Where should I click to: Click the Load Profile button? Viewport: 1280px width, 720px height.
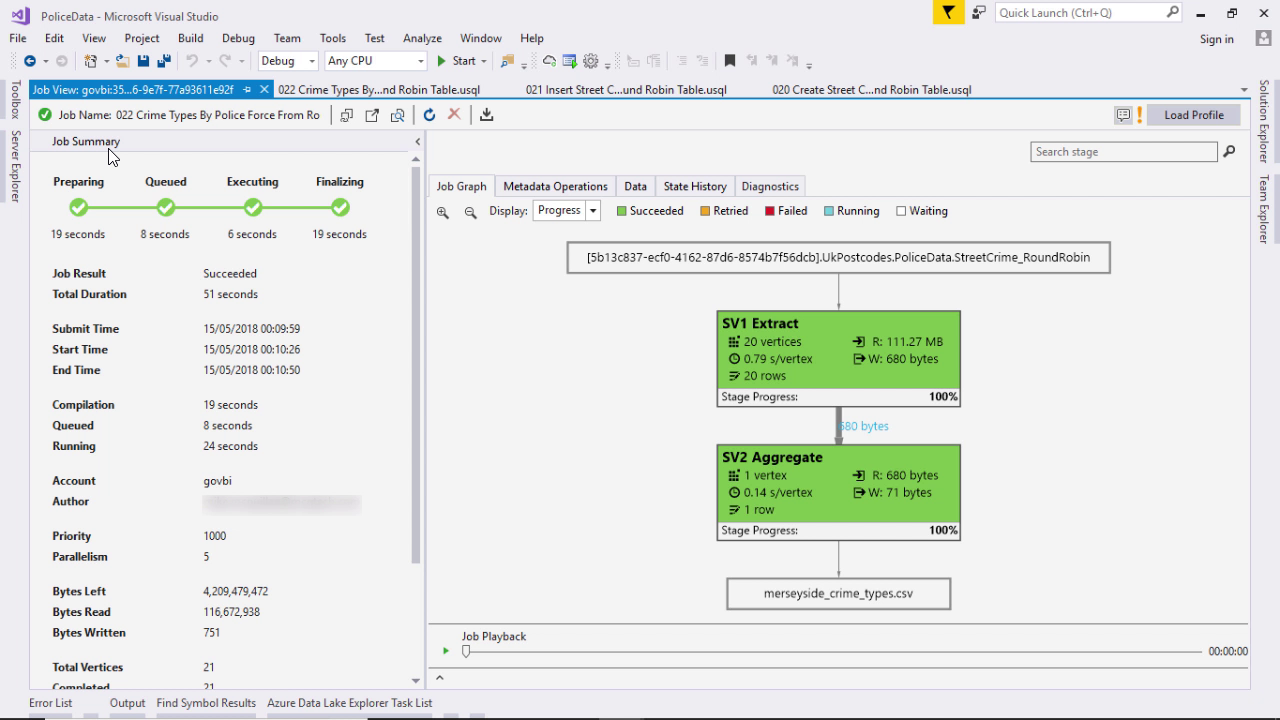1193,115
